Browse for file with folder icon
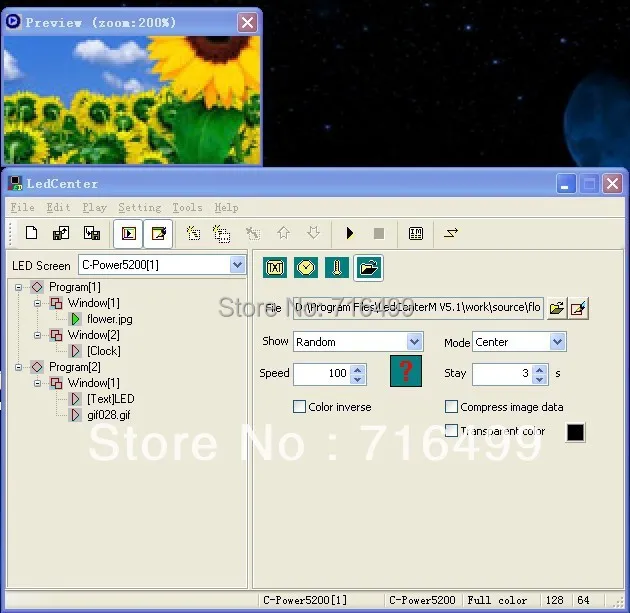Screen dimensions: 630x613 click(556, 309)
